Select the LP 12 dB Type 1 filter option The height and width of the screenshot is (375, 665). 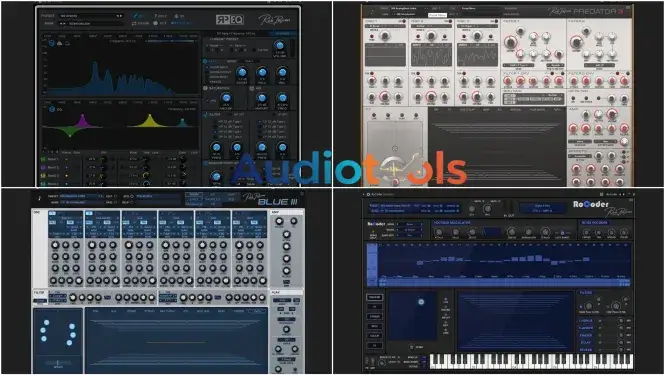272,121
